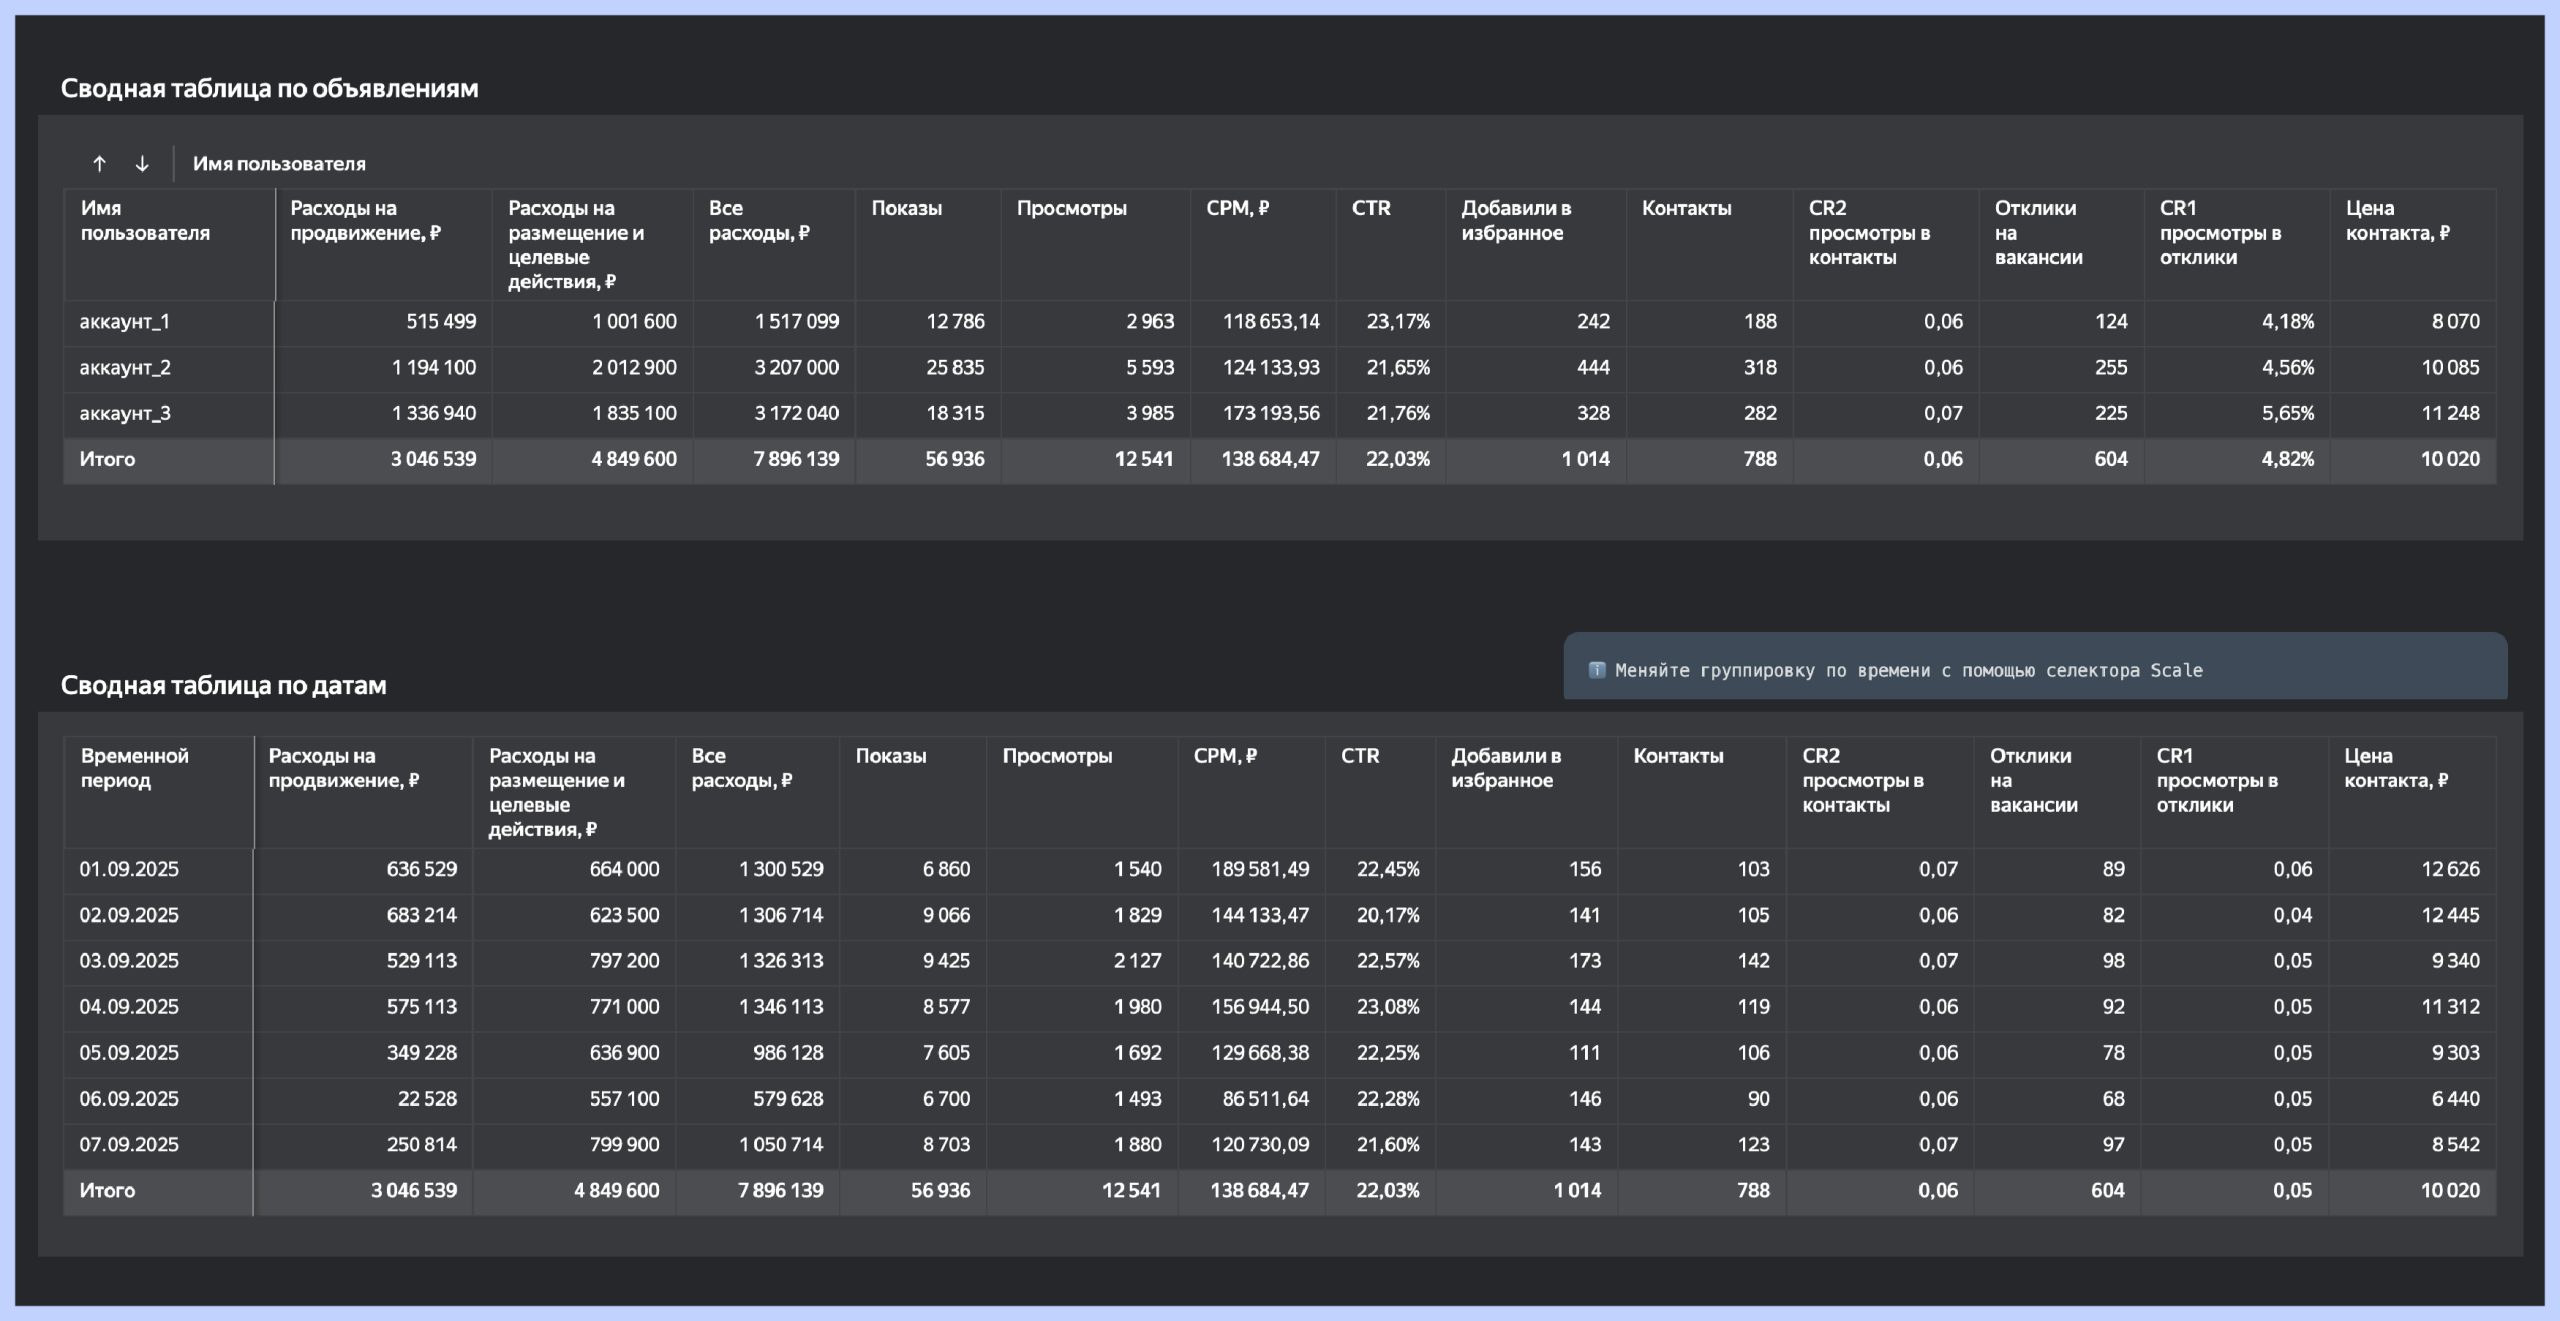Click the info icon in Scale hint

[x=1596, y=670]
